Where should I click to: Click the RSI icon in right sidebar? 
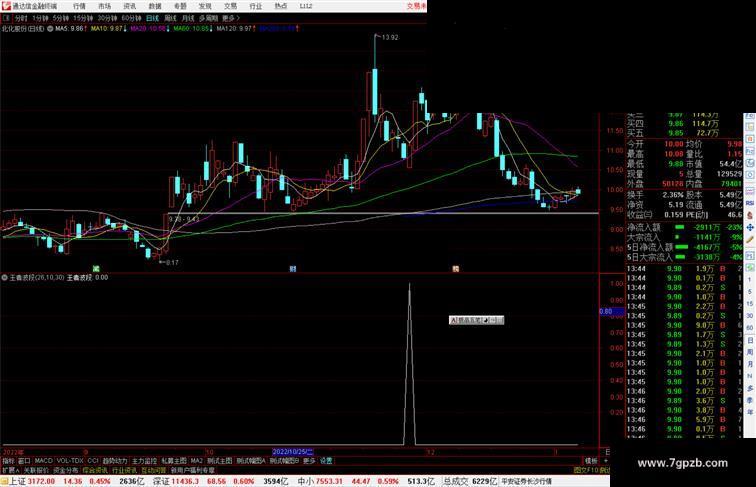click(750, 203)
